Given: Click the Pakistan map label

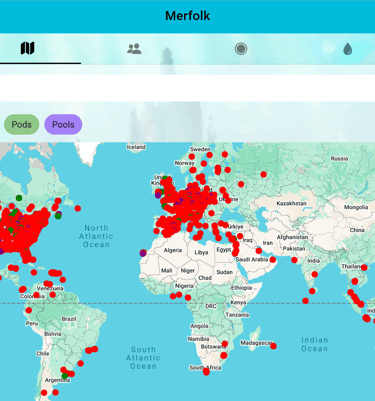Looking at the screenshot, I should point(294,248).
